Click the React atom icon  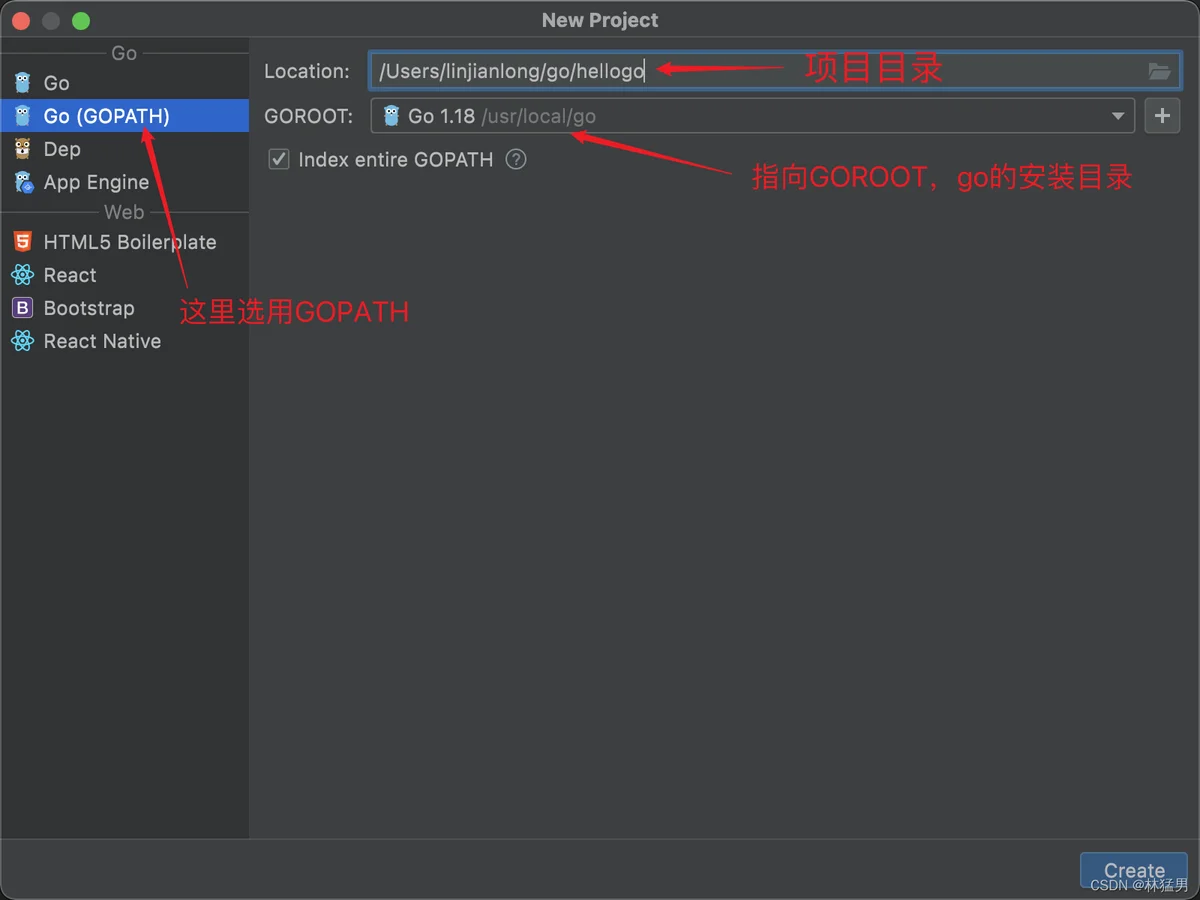pyautogui.click(x=22, y=275)
